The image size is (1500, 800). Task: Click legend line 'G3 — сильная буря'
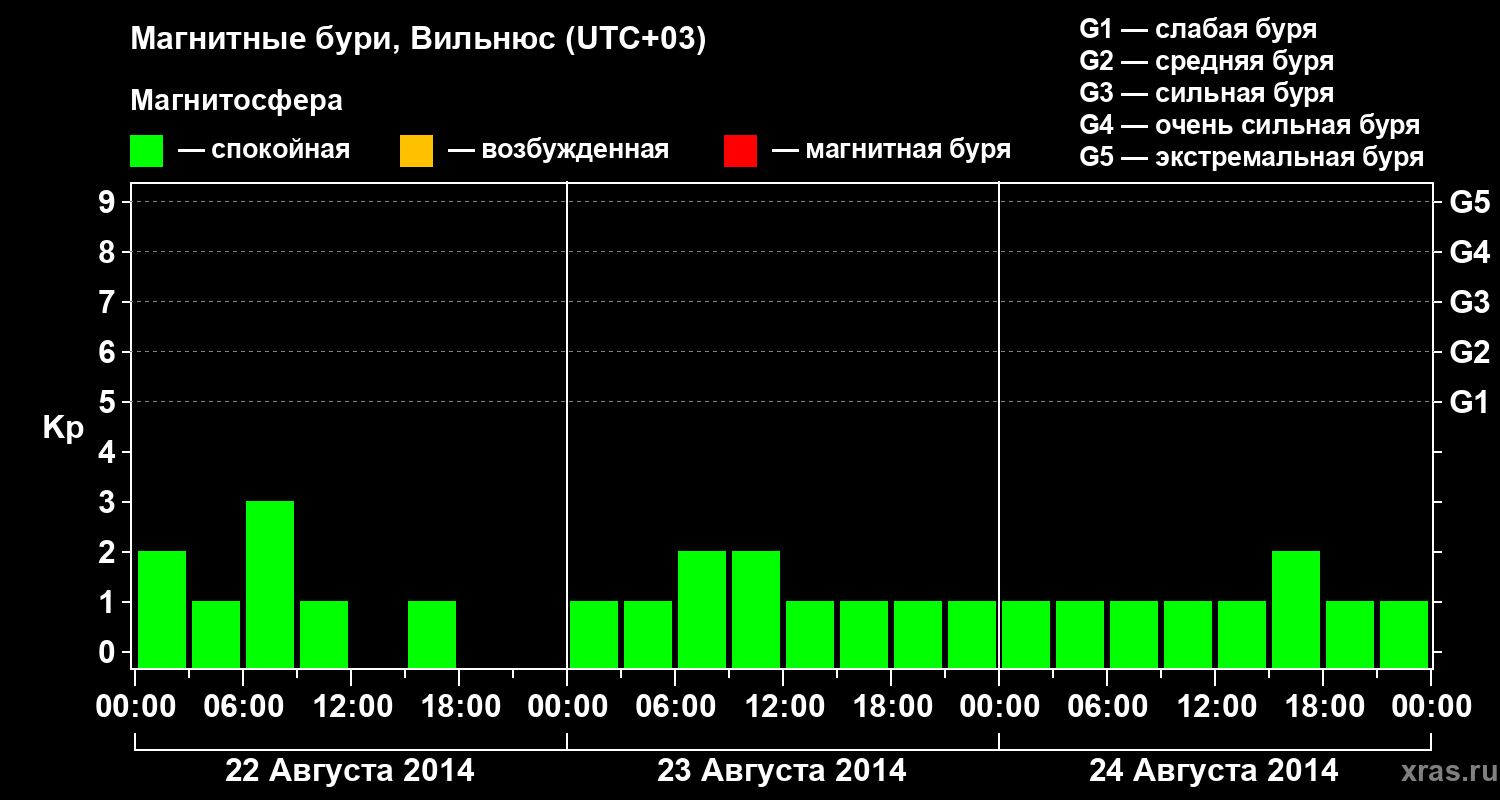coord(1206,93)
